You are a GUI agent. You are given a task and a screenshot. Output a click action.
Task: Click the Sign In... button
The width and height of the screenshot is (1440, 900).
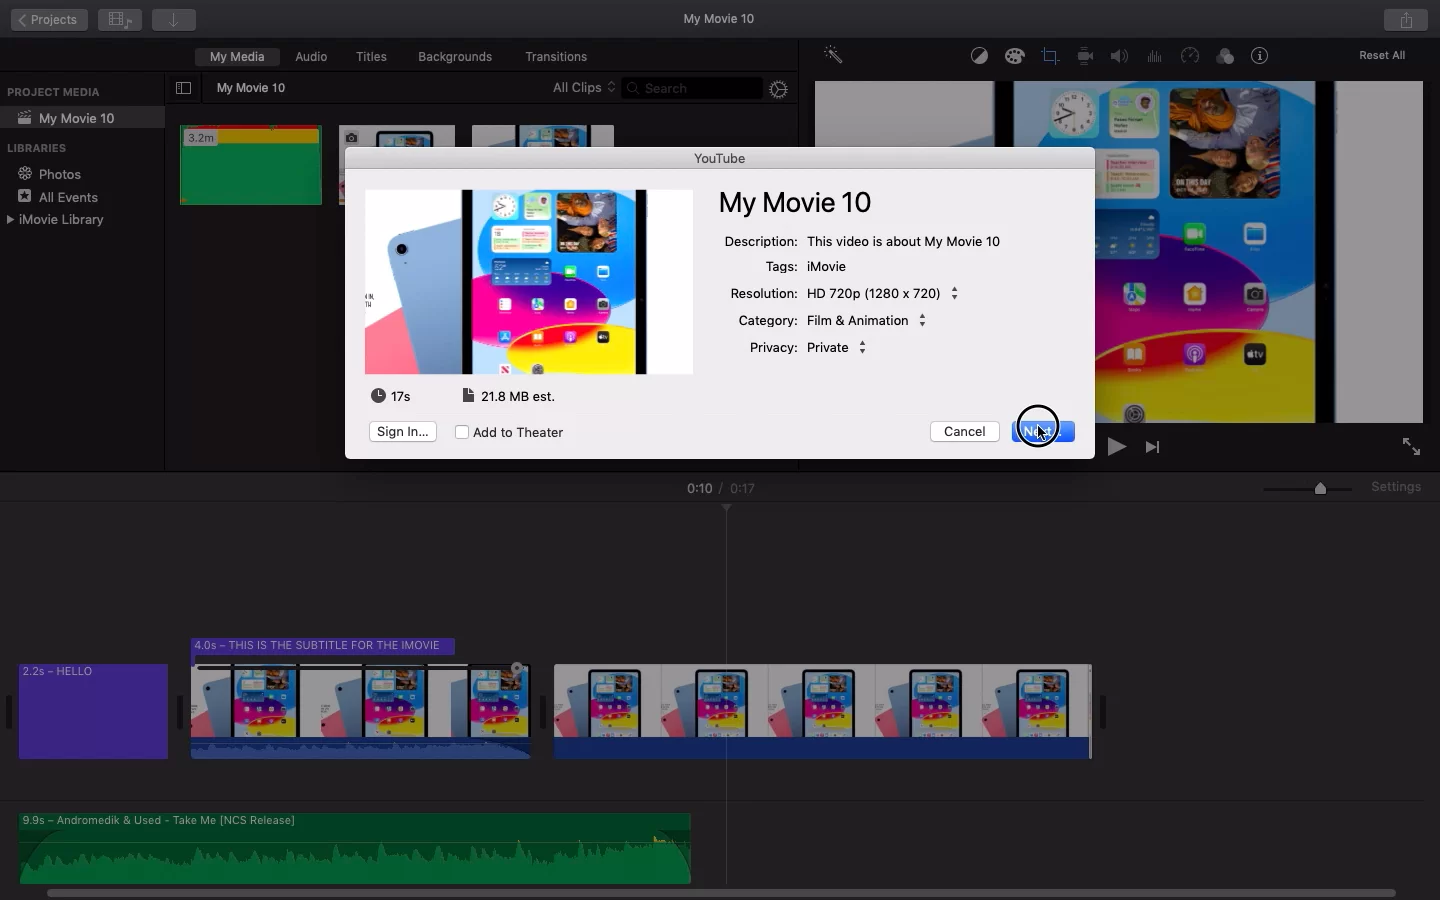click(403, 432)
